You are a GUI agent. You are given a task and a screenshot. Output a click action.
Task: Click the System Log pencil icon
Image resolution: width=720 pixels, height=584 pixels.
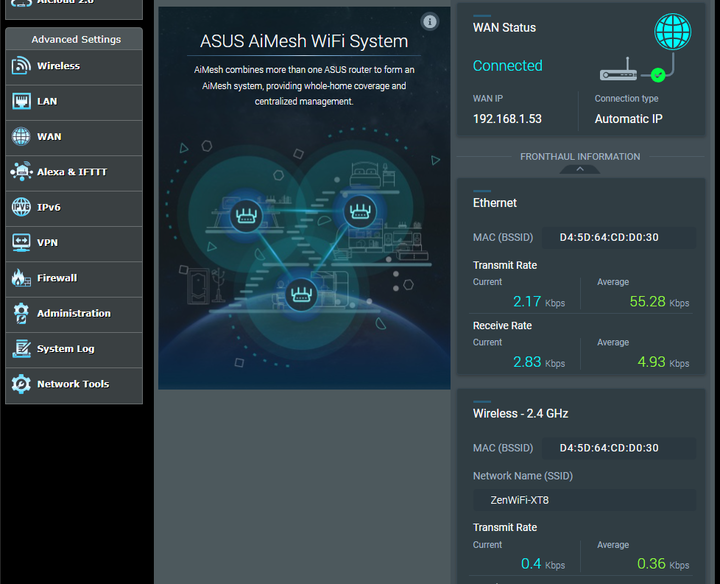pos(21,348)
